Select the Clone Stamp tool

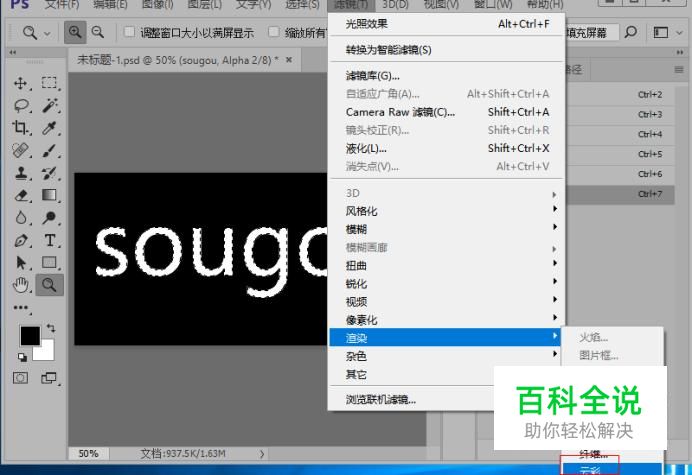pos(20,173)
